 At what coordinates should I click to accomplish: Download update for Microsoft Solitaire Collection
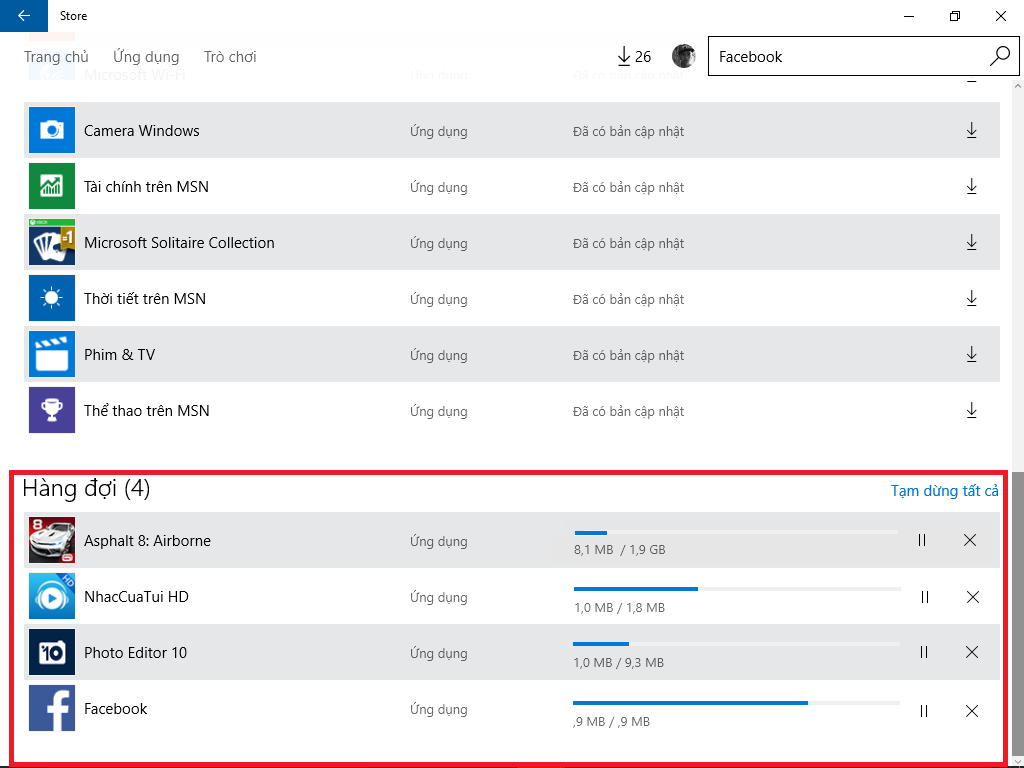(x=971, y=243)
